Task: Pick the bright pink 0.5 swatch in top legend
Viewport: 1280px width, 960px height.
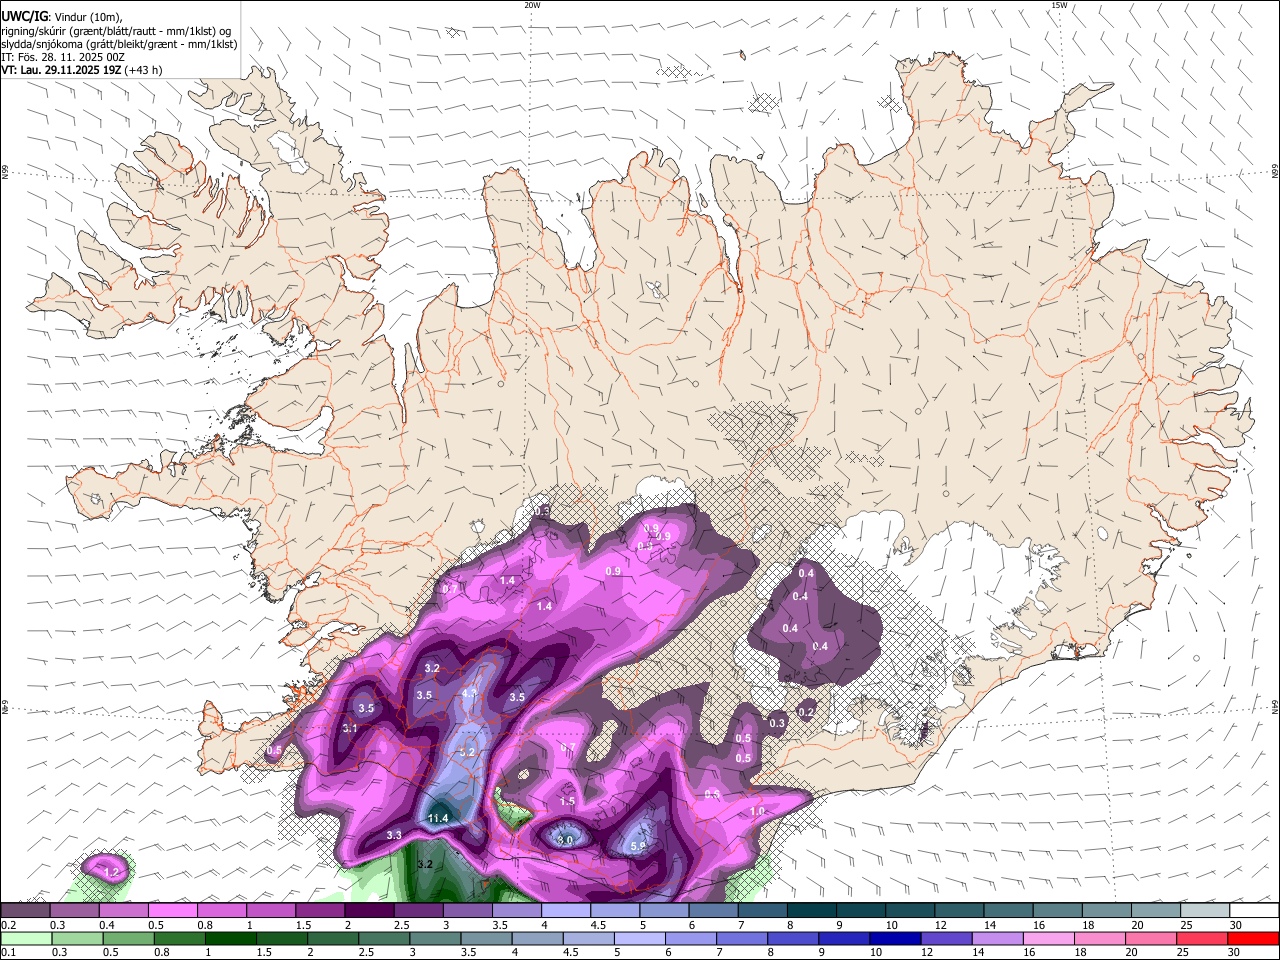Action: 172,910
